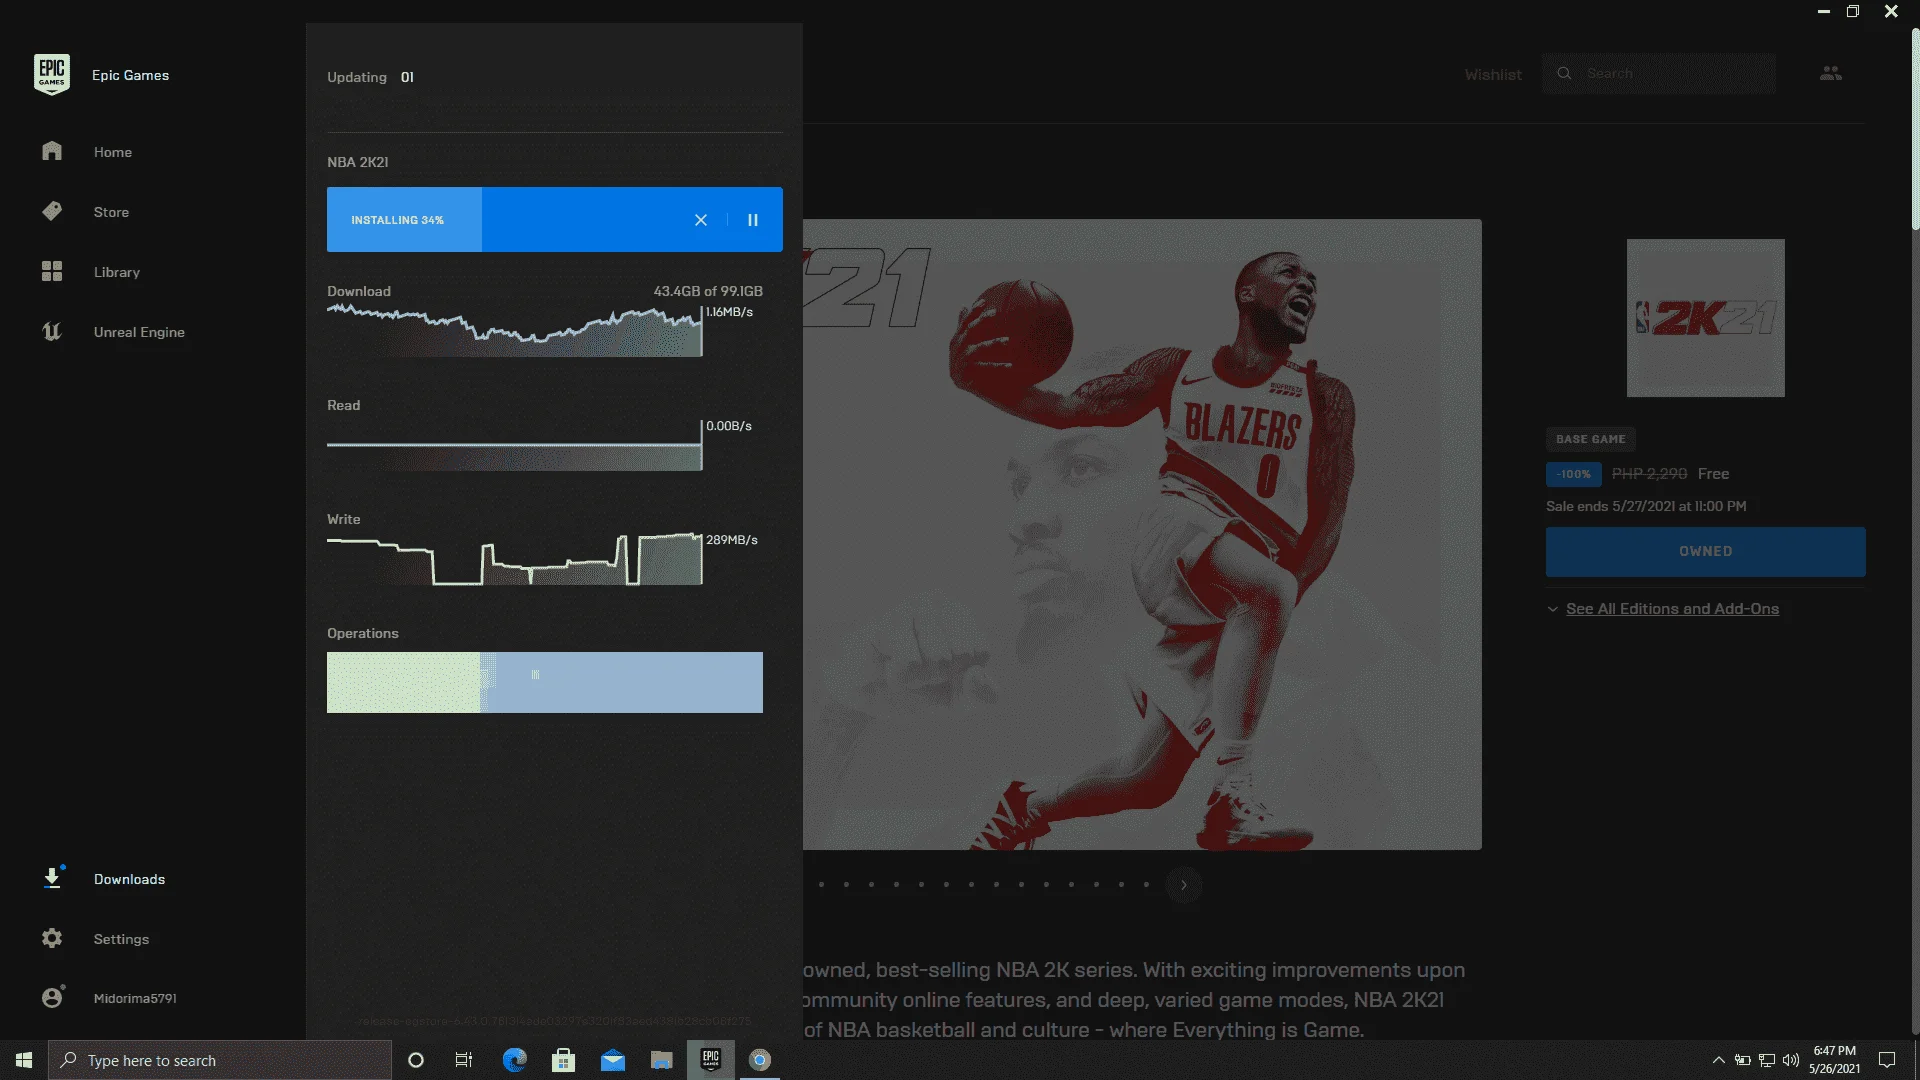This screenshot has width=1920, height=1080.
Task: Click the volume speaker tray icon
Action: click(x=1791, y=1060)
